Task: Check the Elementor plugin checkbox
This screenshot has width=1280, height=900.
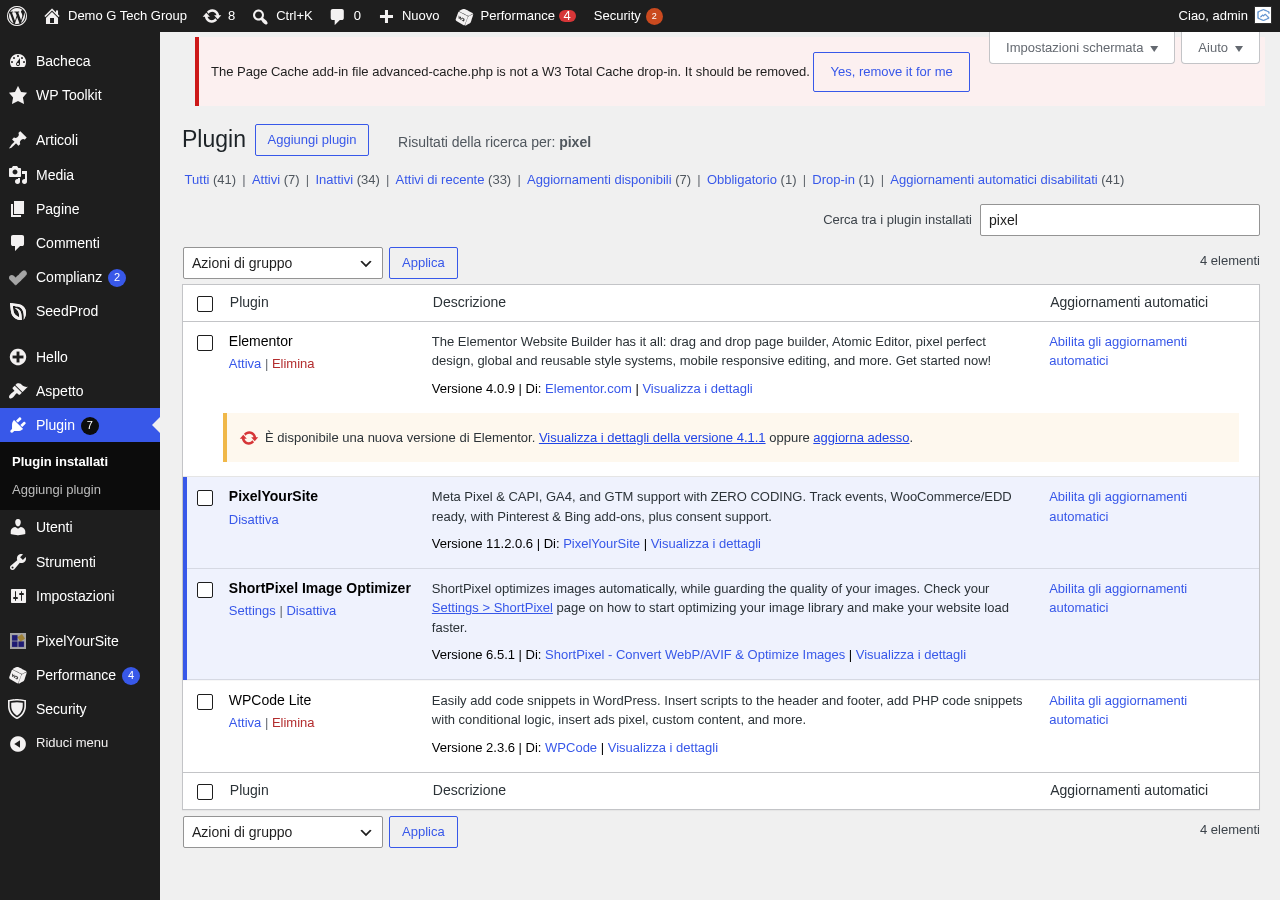Action: (x=205, y=343)
